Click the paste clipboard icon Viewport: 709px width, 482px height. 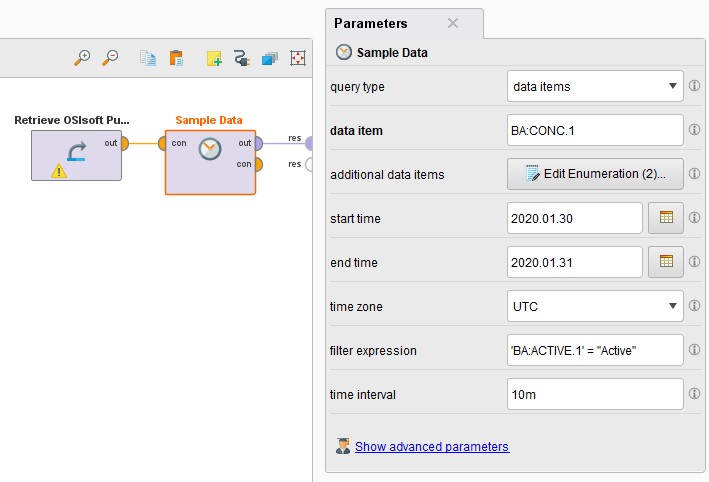coord(176,58)
